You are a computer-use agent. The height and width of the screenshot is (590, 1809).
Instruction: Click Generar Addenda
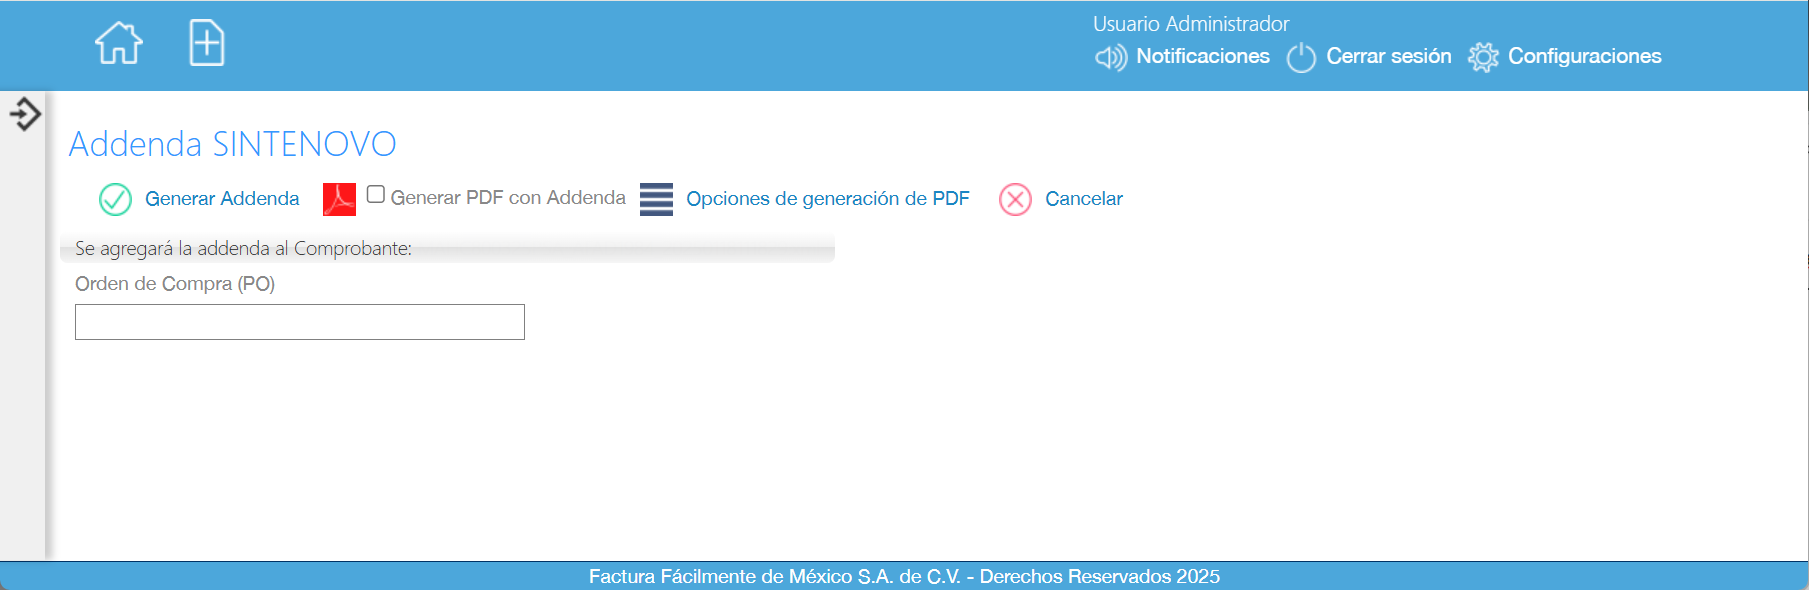(x=222, y=198)
